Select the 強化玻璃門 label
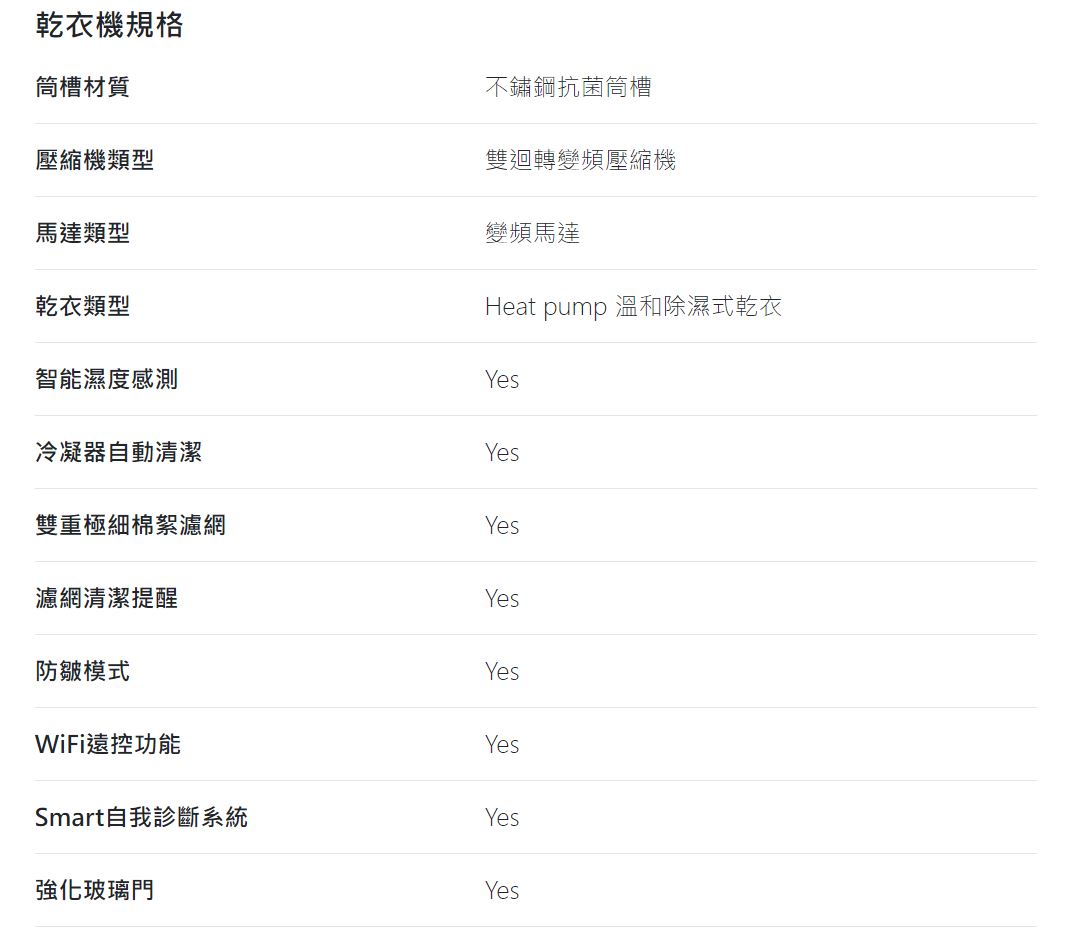1067x935 pixels. (95, 890)
